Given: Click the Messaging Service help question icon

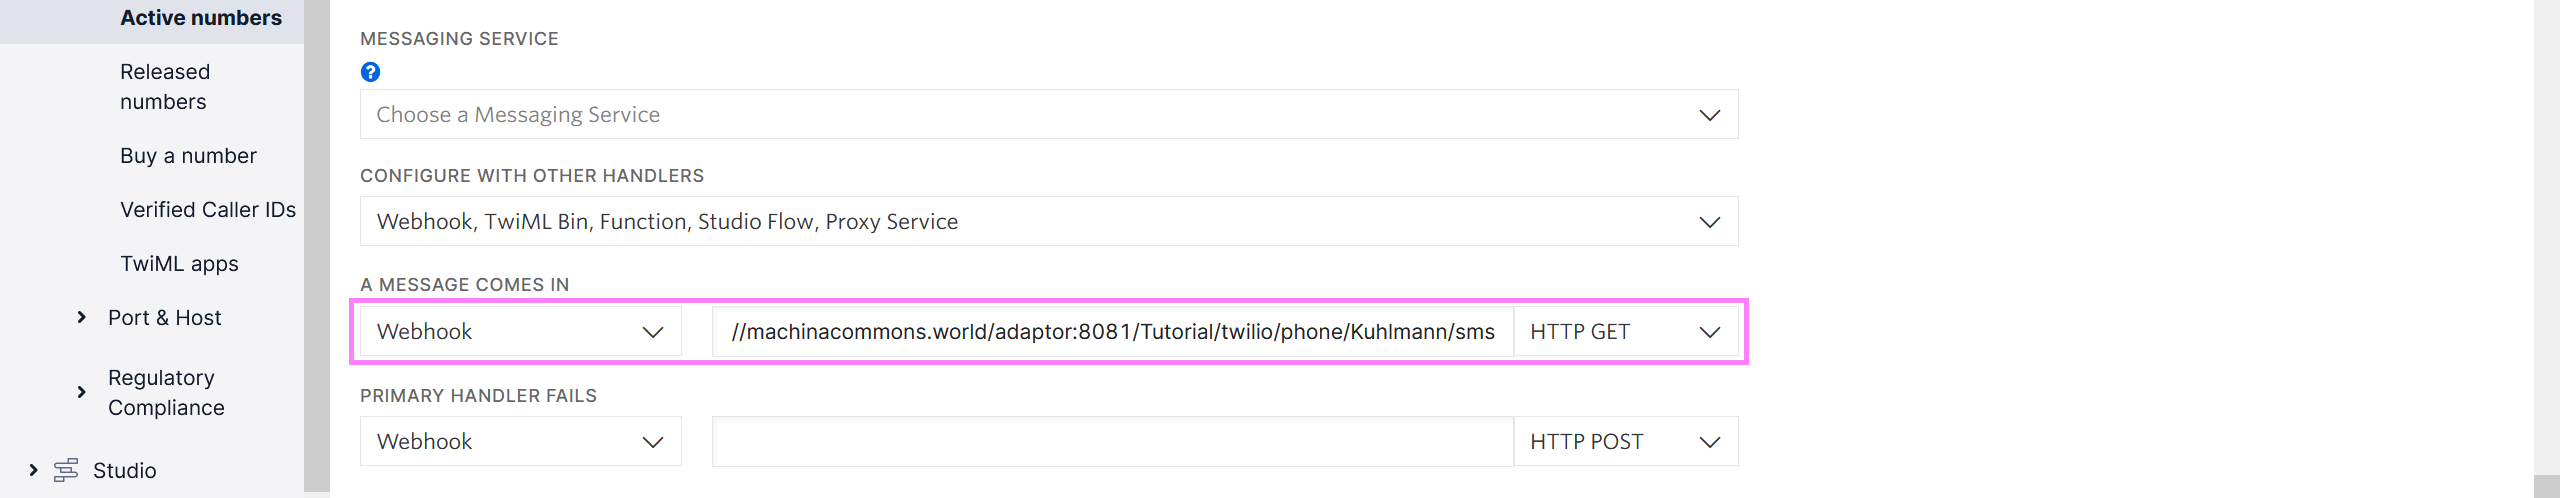Looking at the screenshot, I should [x=370, y=72].
